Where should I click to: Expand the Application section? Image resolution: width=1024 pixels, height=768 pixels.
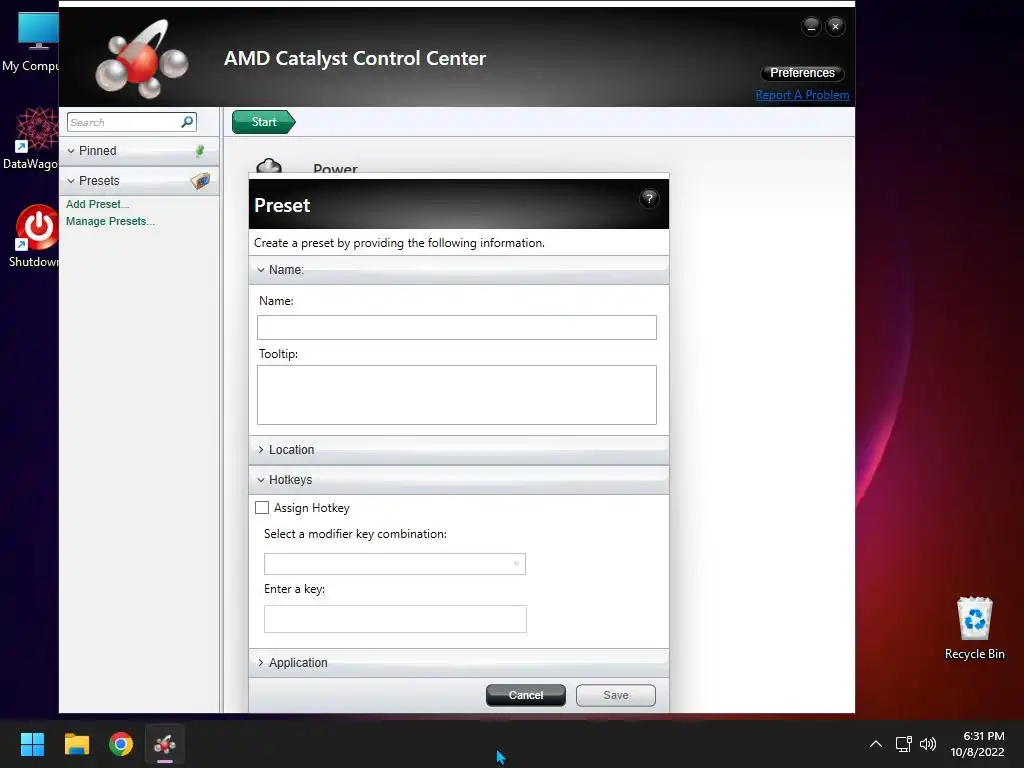tap(261, 663)
